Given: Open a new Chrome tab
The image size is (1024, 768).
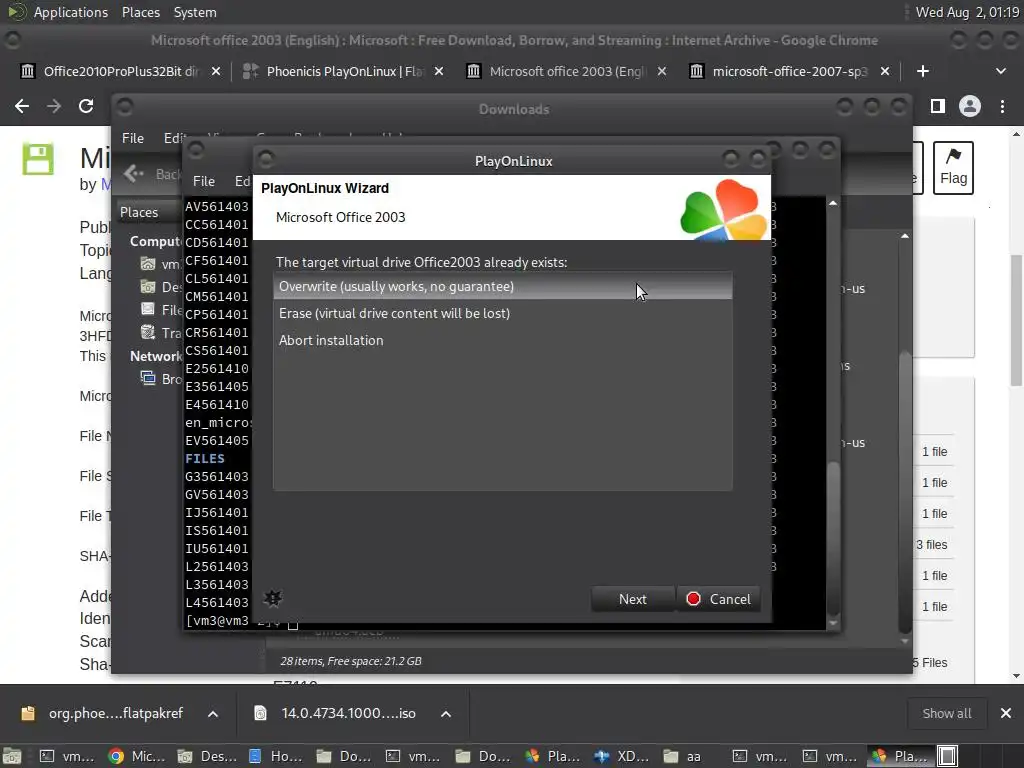Looking at the screenshot, I should [923, 71].
